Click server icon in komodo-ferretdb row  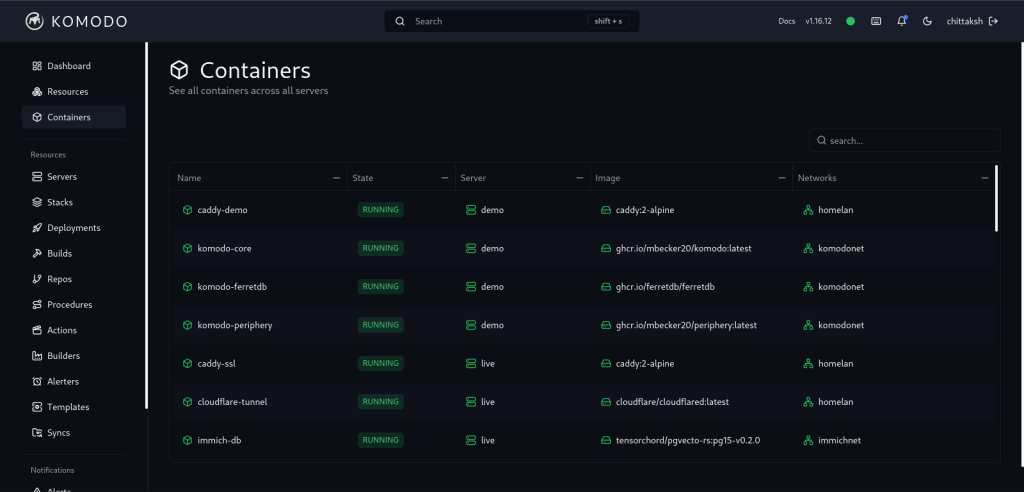pyautogui.click(x=471, y=287)
